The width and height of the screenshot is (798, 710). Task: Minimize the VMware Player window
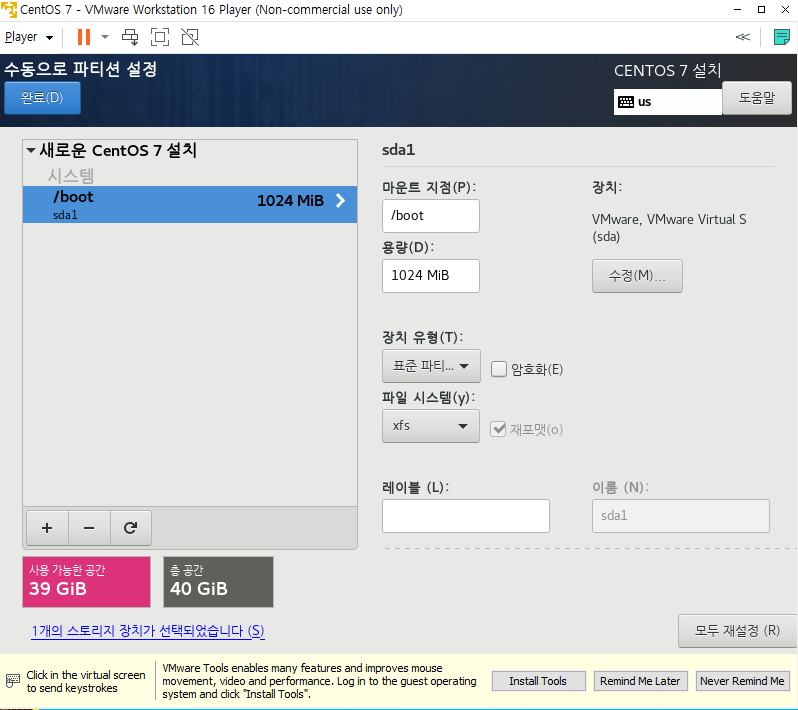coord(737,10)
